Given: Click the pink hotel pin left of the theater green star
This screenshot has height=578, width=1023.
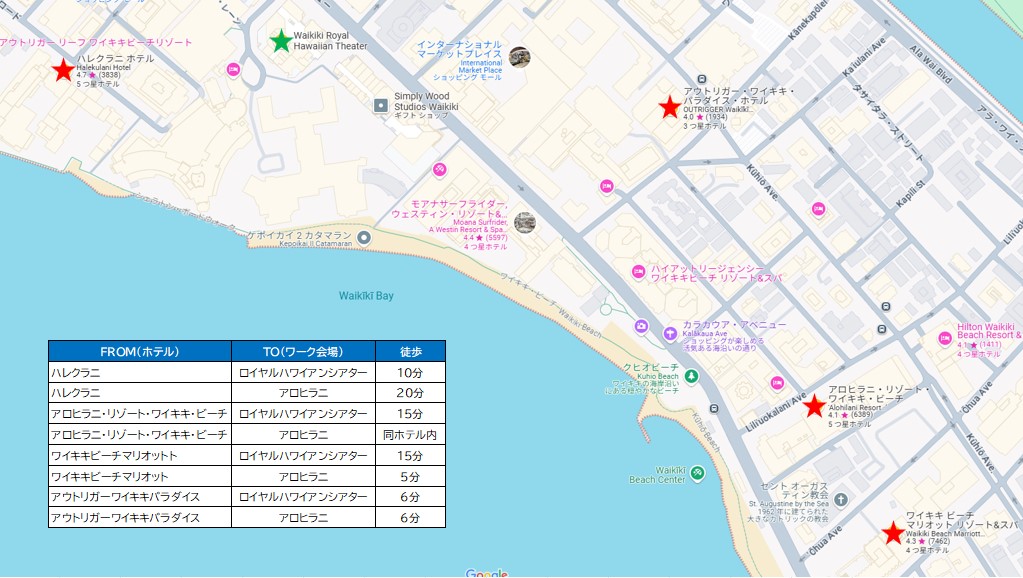Looking at the screenshot, I should tap(233, 69).
